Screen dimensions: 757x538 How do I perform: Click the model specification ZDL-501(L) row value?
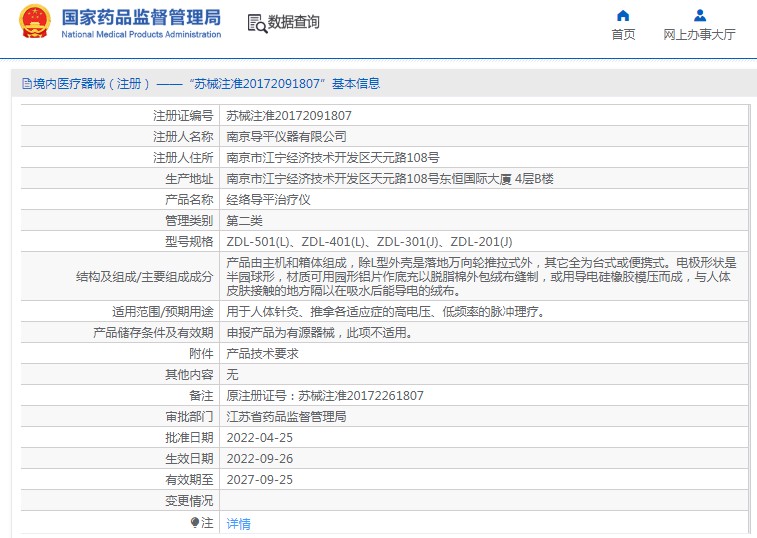369,241
